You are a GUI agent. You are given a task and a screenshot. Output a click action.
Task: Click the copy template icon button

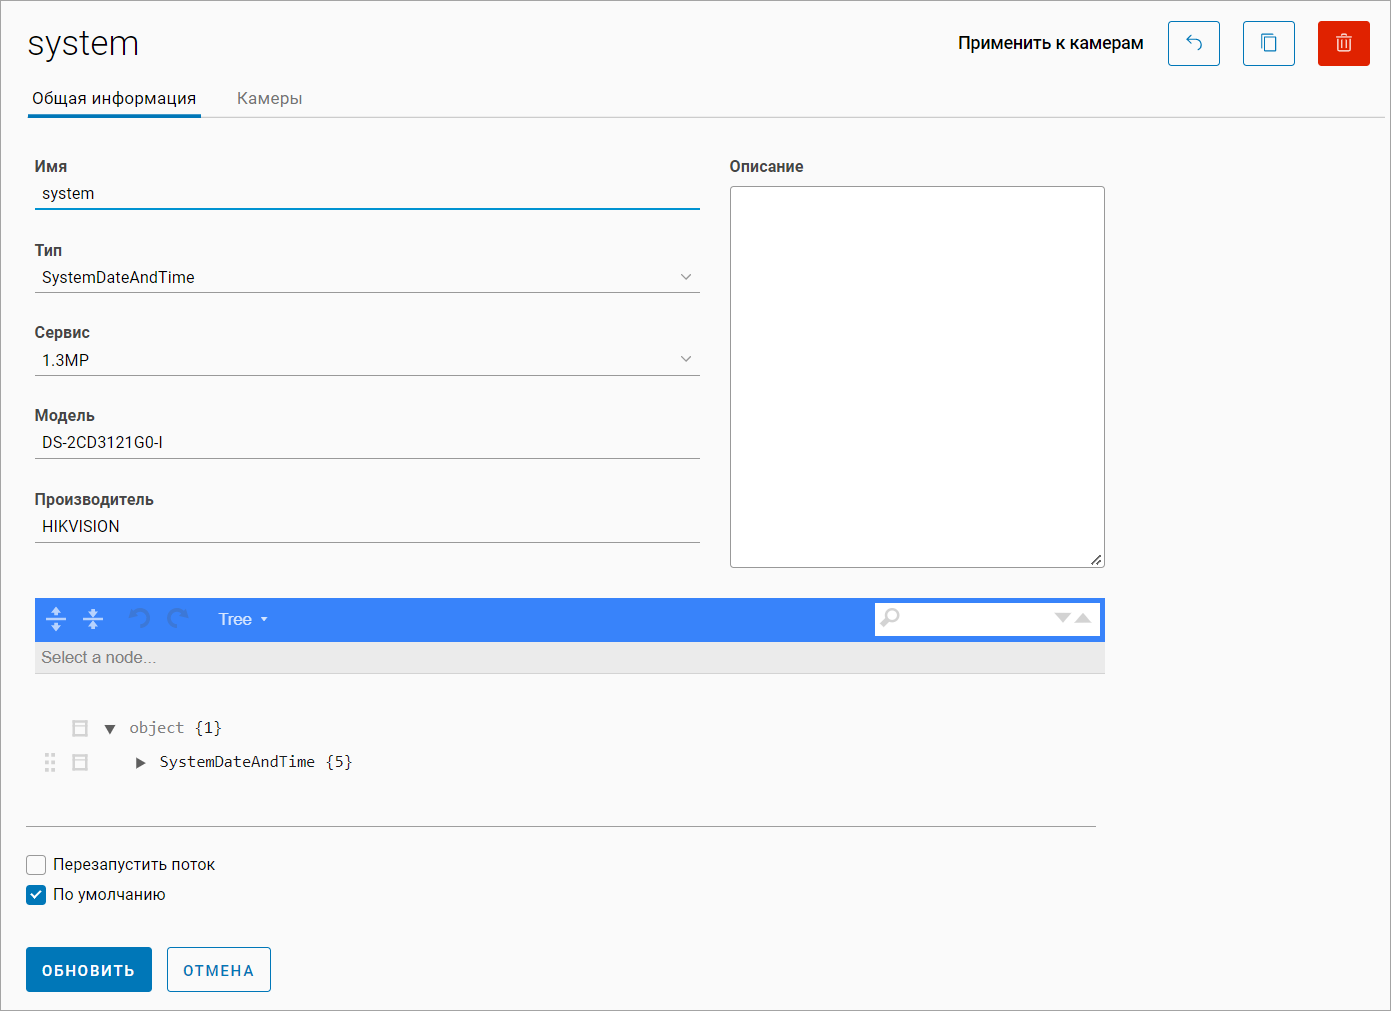[x=1268, y=44]
